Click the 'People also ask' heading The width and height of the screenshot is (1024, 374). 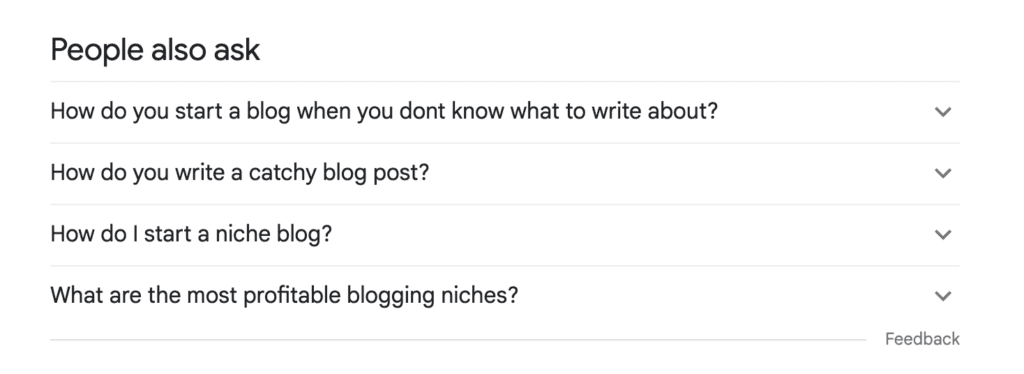(x=155, y=50)
